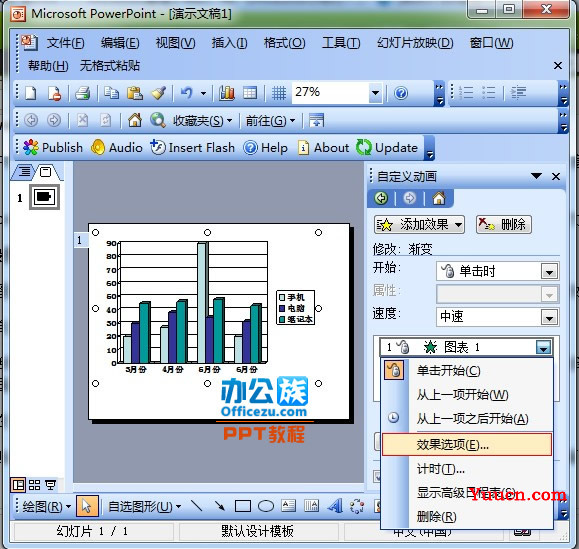Click the web toolbar Home icon
Viewport: 579px width, 549px height.
pyautogui.click(x=135, y=120)
